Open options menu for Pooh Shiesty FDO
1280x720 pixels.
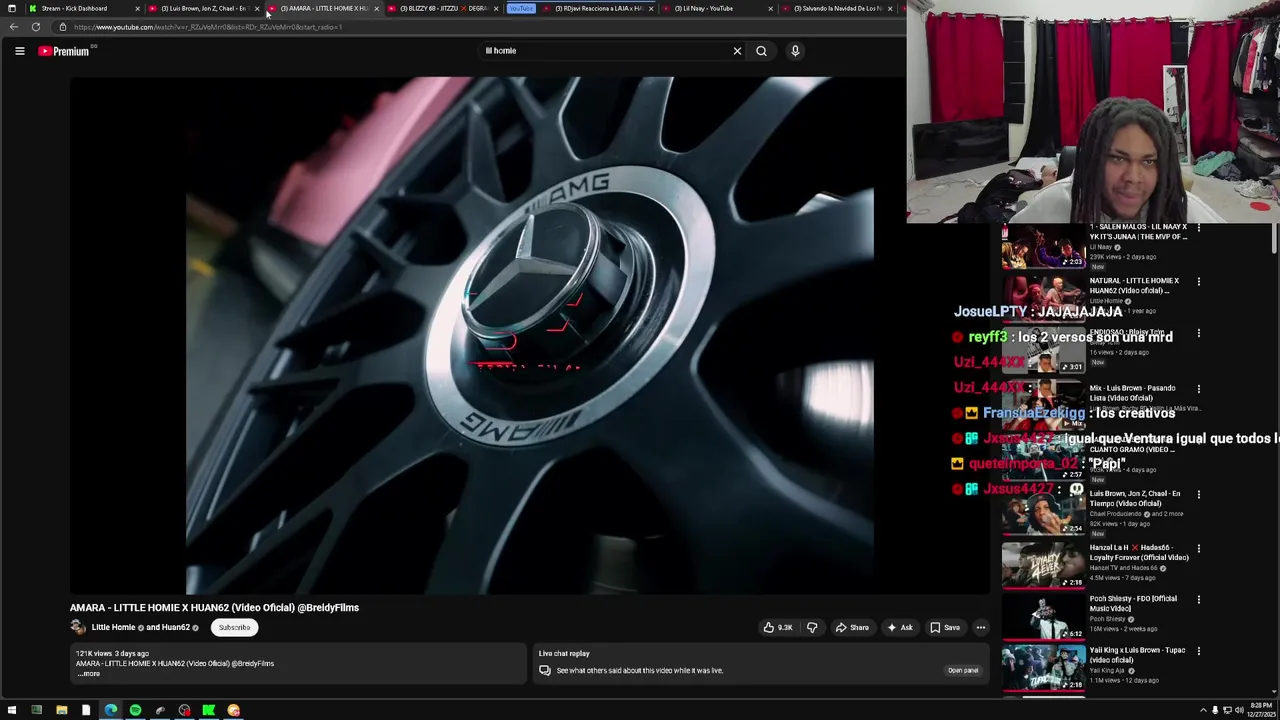1198,600
